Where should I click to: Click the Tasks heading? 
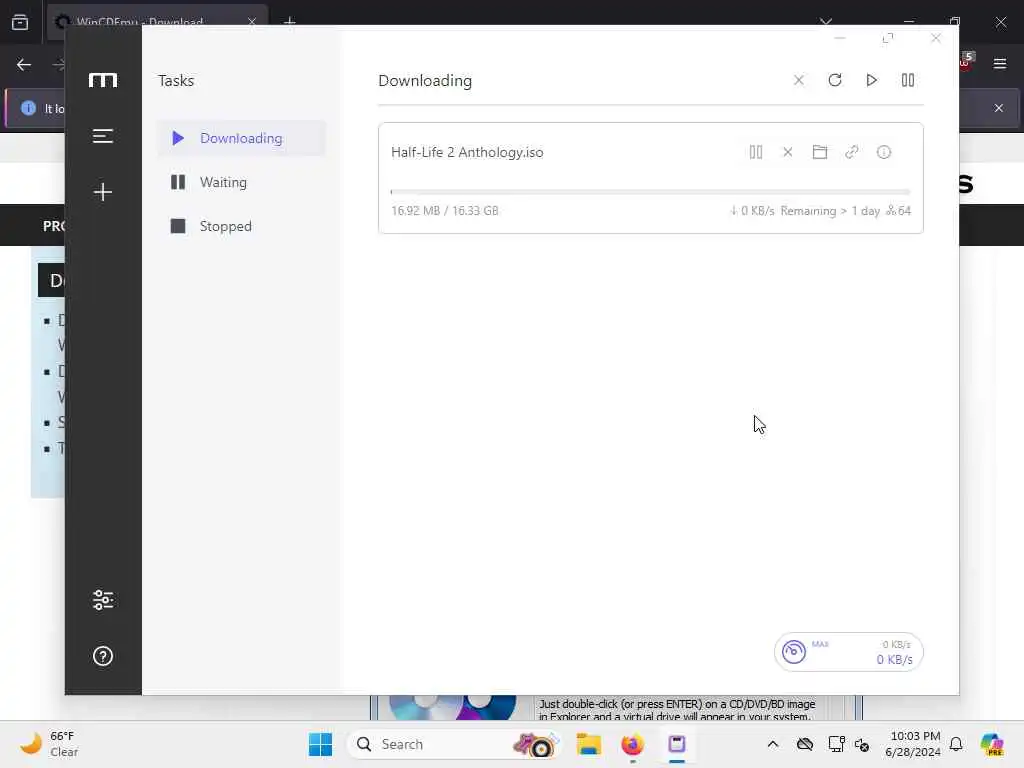[x=176, y=80]
